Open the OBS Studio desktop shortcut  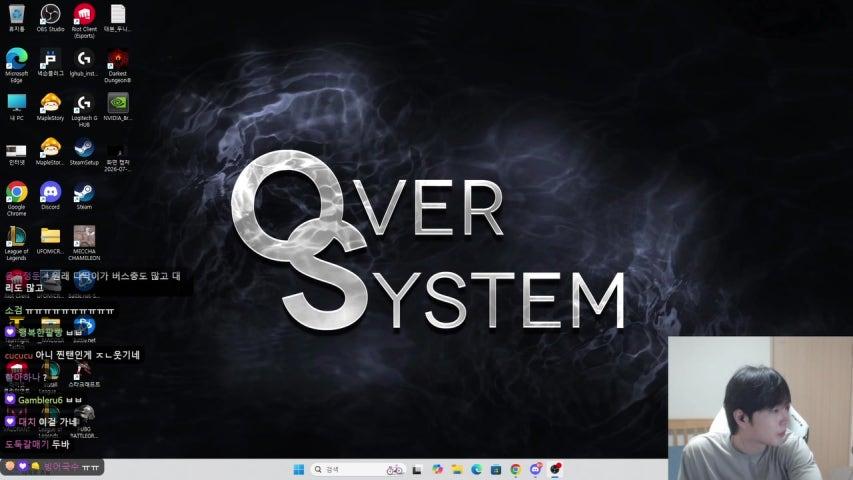click(50, 17)
